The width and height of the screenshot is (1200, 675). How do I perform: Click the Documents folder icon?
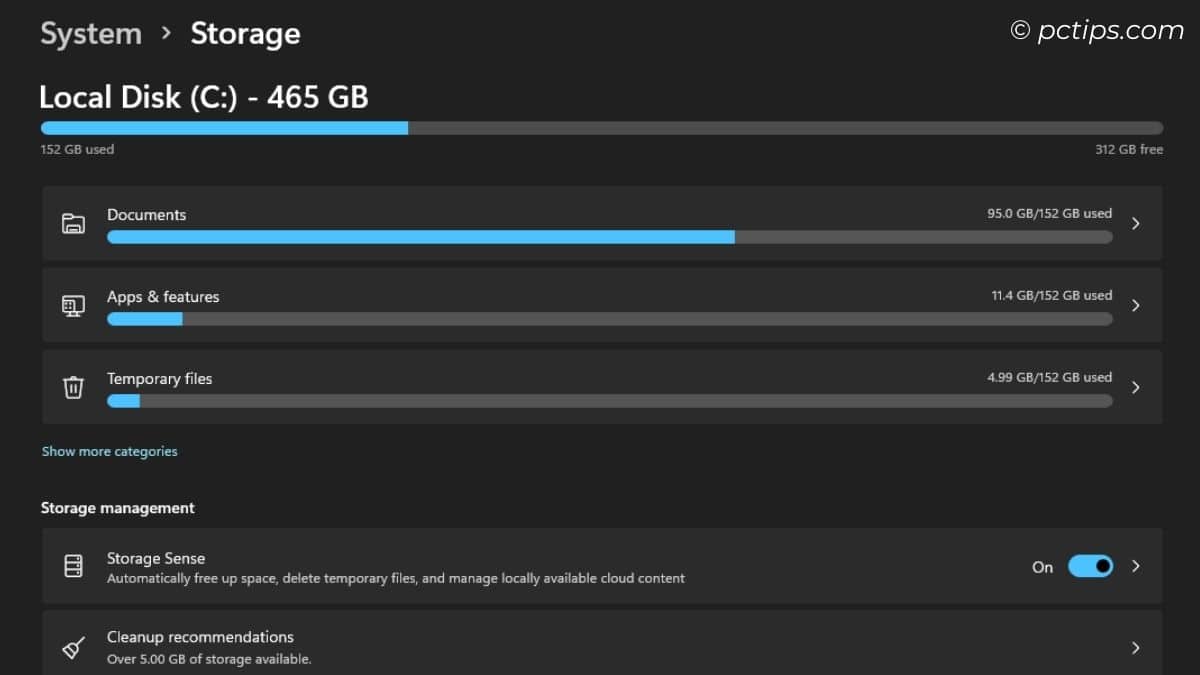pyautogui.click(x=73, y=222)
